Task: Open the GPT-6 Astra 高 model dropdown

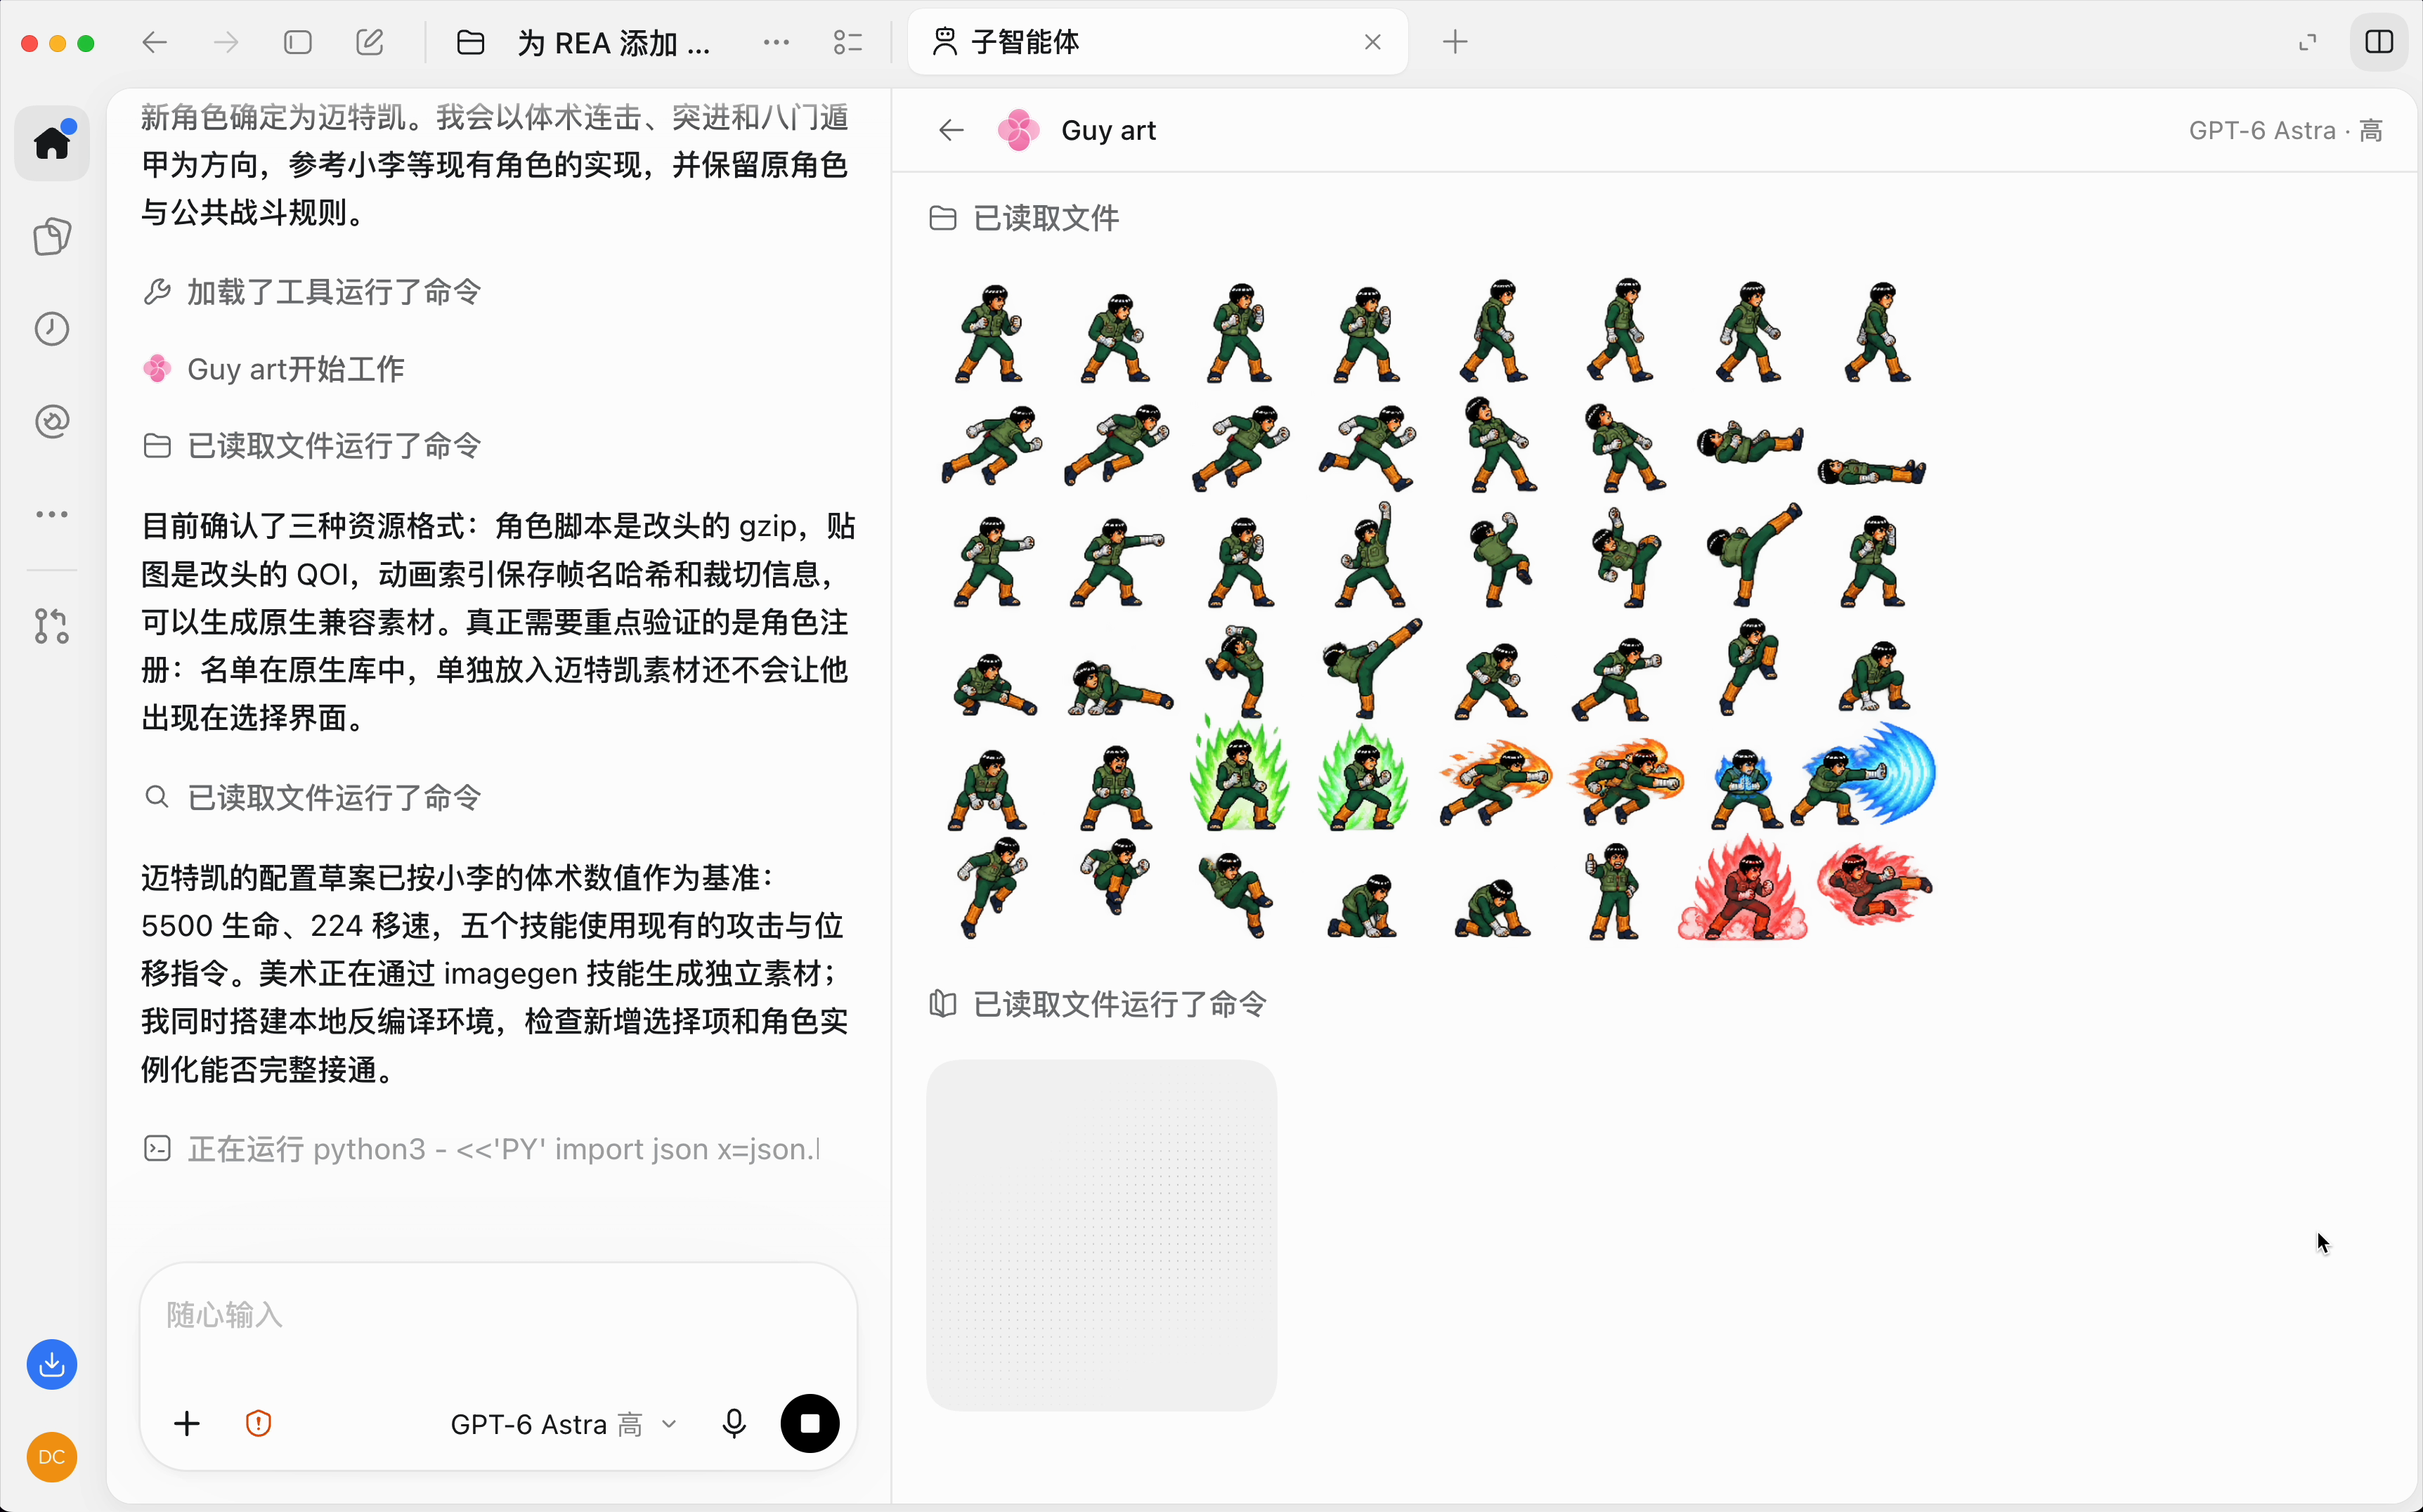Action: [x=564, y=1424]
